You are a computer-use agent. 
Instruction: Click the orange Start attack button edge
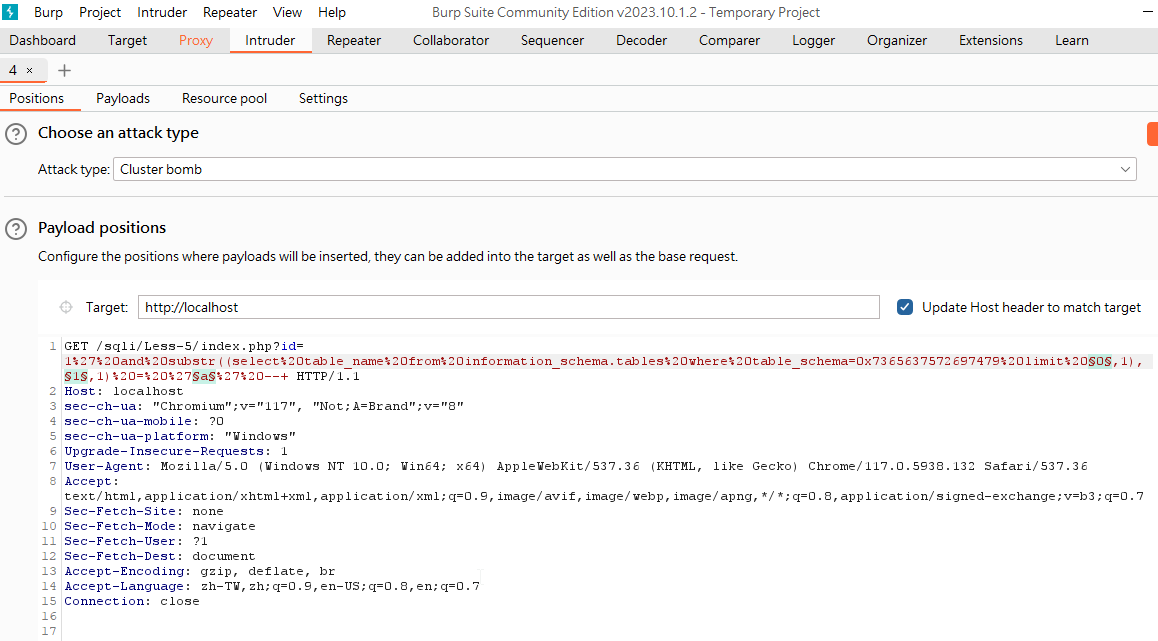1152,134
